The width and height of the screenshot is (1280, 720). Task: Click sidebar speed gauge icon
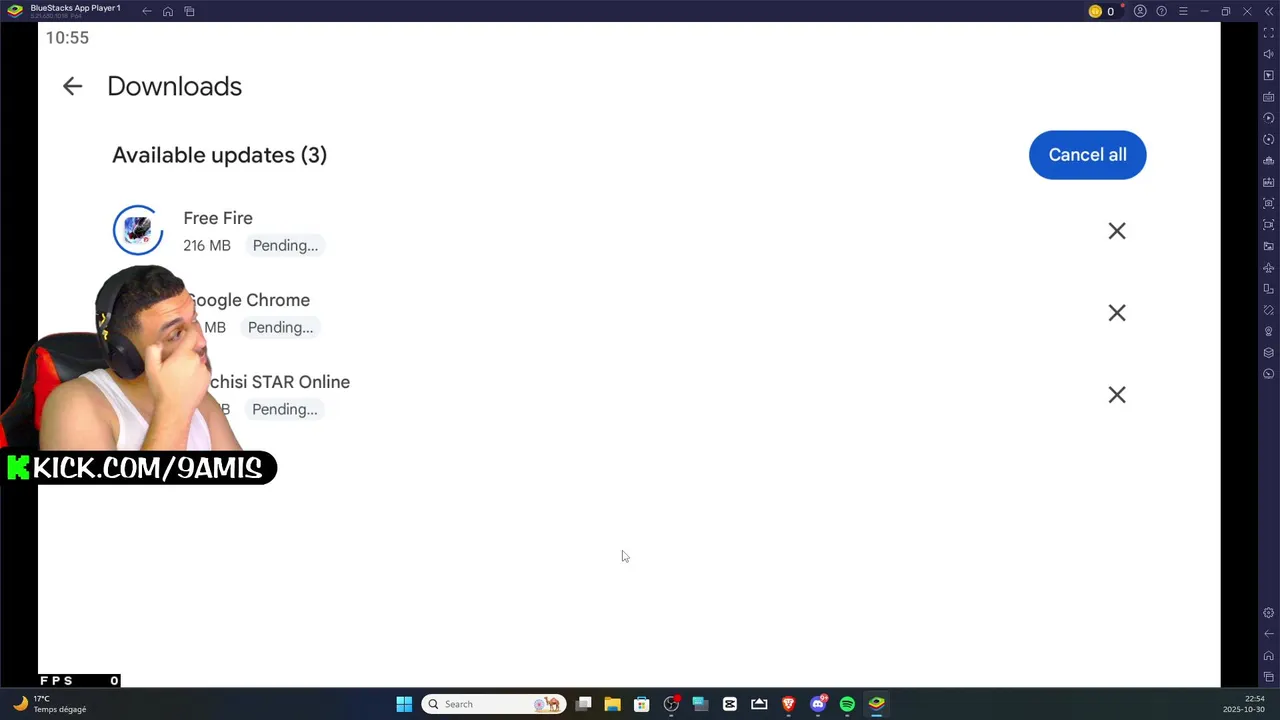[x=1269, y=374]
